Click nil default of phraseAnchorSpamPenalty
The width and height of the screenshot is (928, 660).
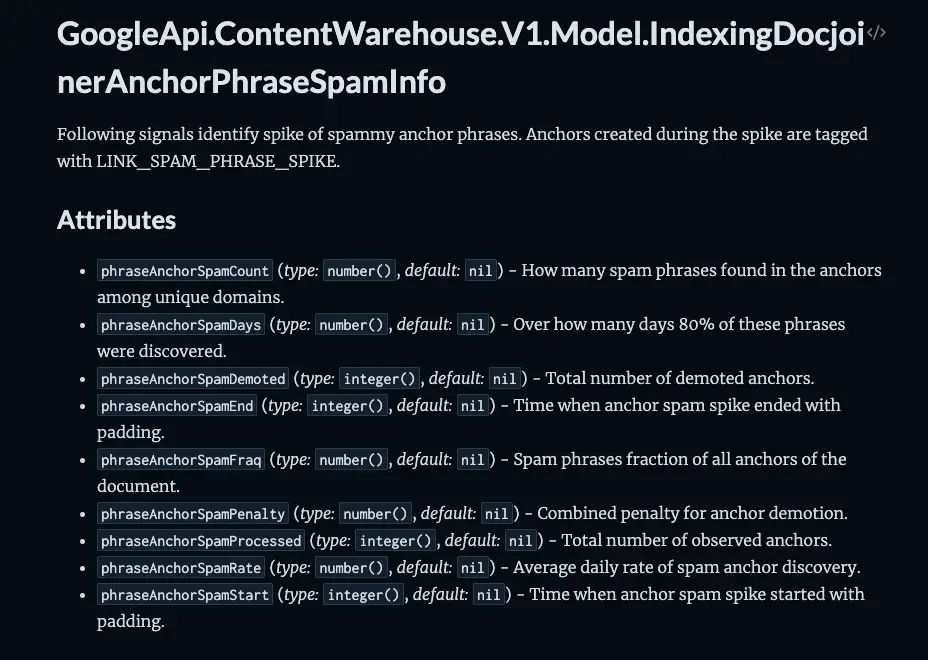click(497, 513)
